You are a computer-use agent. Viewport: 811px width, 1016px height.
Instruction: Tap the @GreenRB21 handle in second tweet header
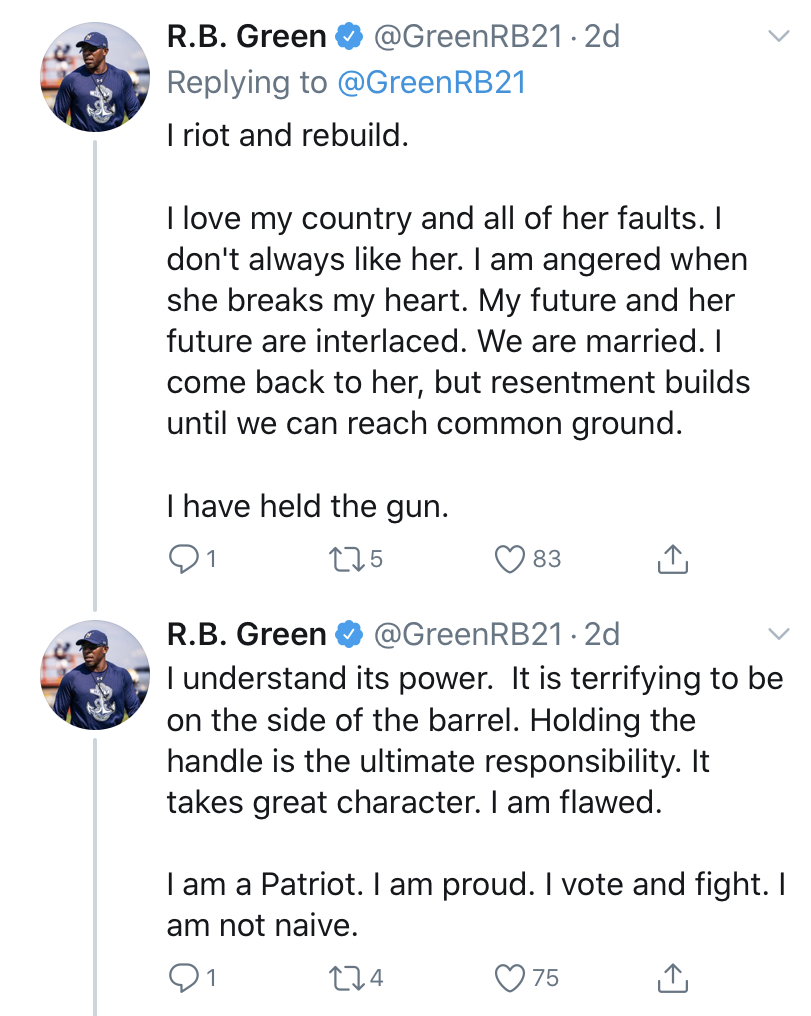point(467,634)
